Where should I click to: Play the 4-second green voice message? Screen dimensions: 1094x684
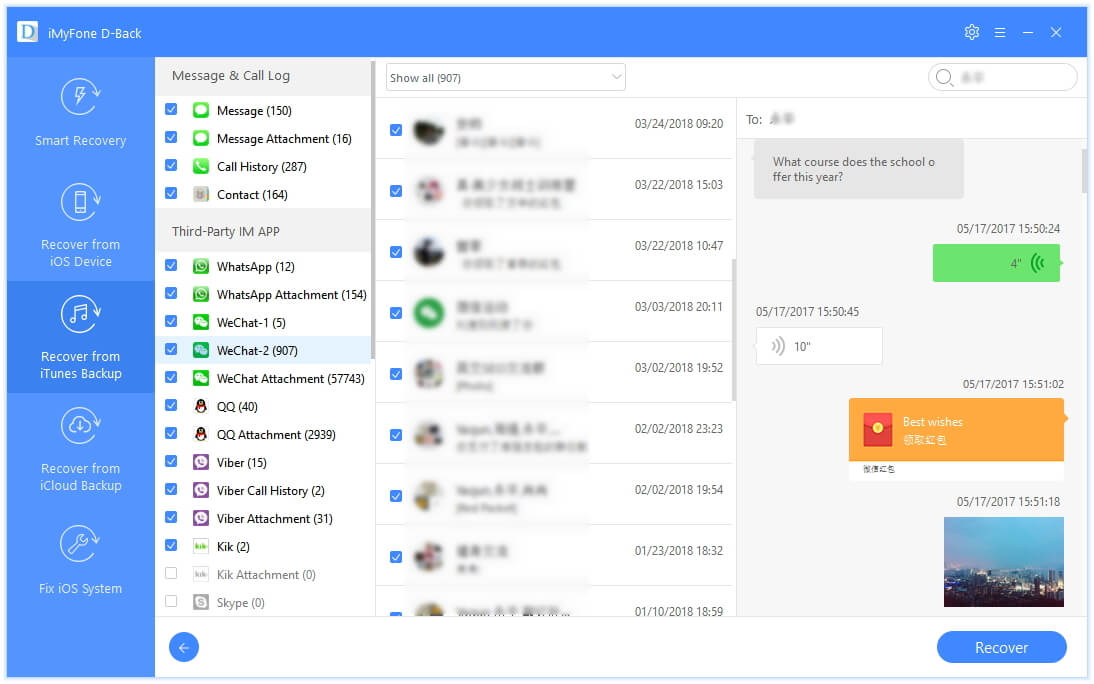tap(996, 263)
